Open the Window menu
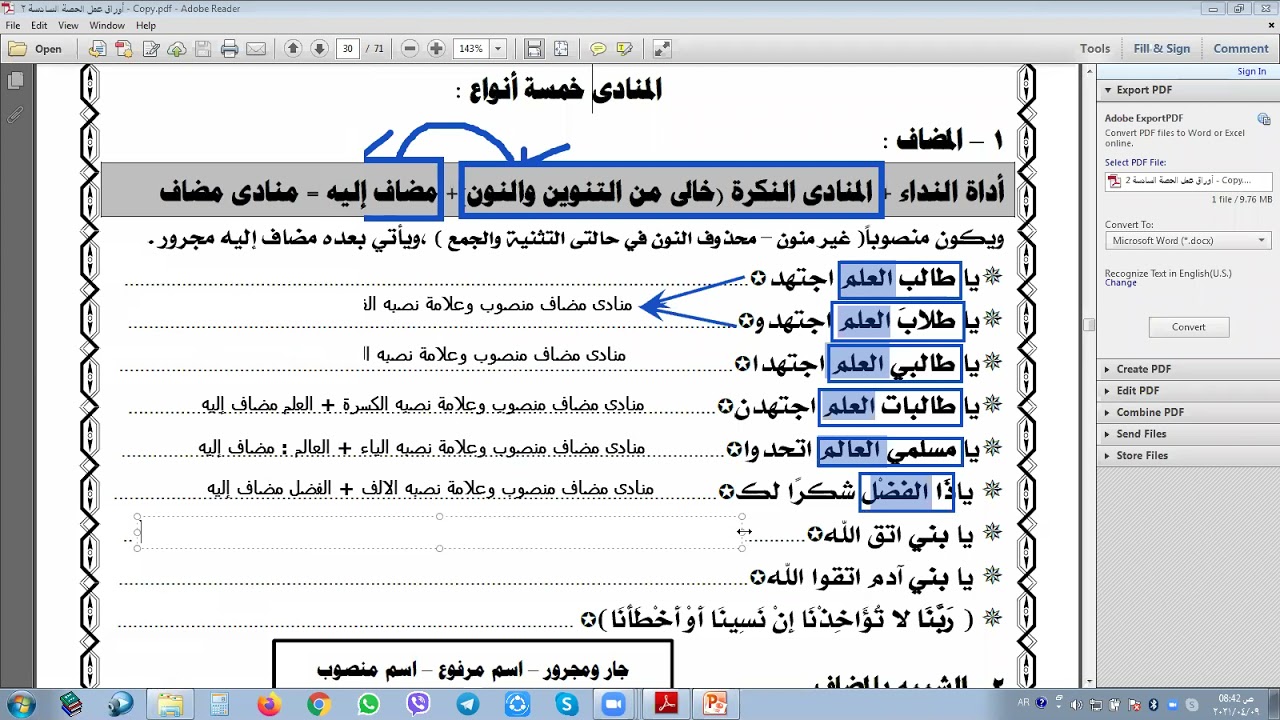Screen dimensions: 1280x720 point(107,25)
